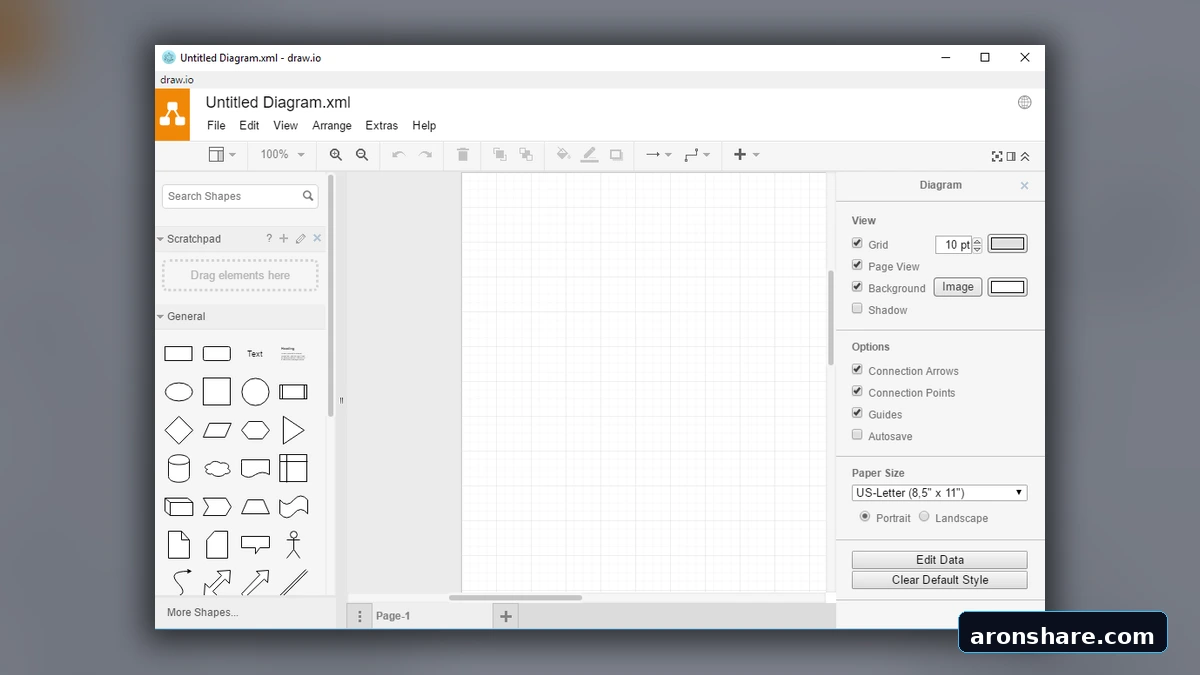Collapse the General shapes section
Screen dimensions: 1200x675
click(160, 317)
